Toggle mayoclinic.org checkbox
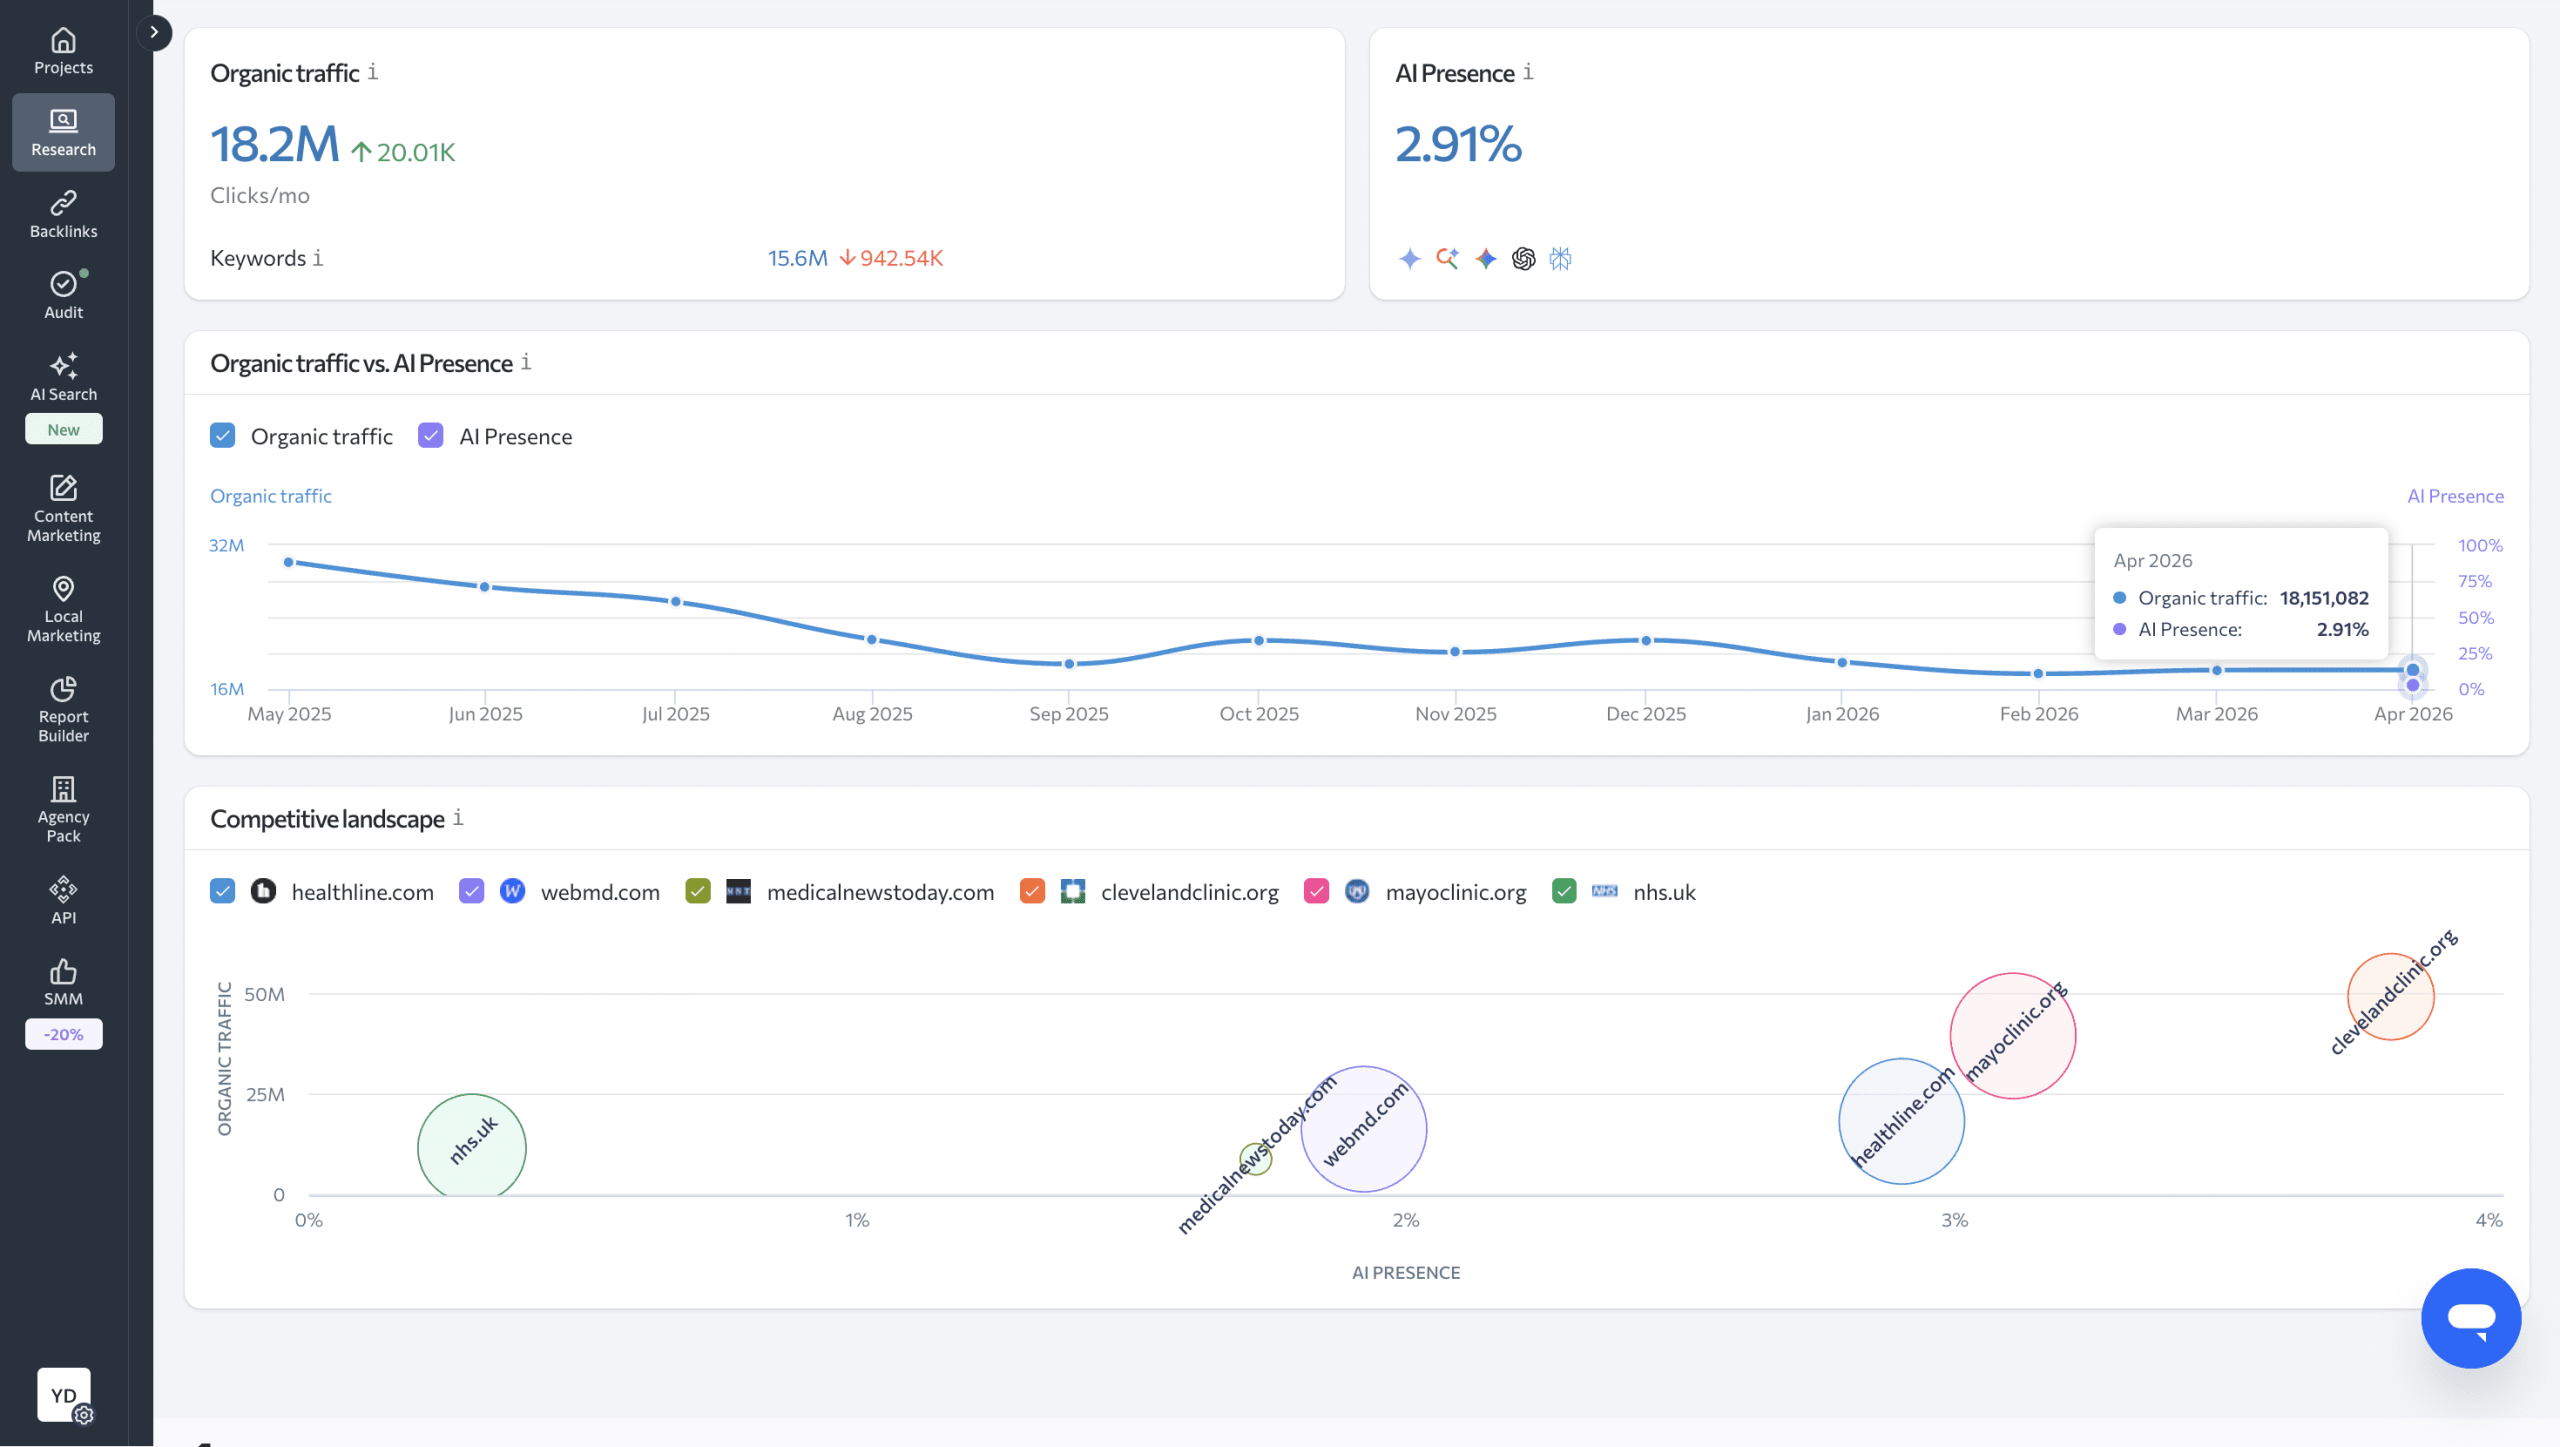This screenshot has height=1447, width=2560. coord(1316,891)
